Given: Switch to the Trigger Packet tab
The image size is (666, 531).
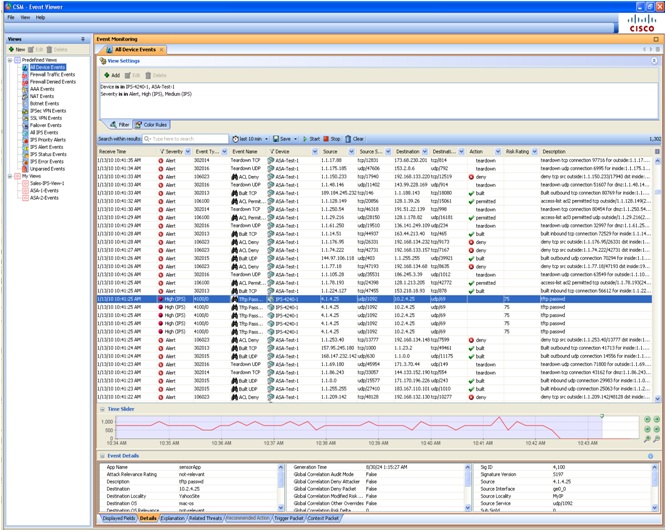Looking at the screenshot, I should tap(289, 518).
